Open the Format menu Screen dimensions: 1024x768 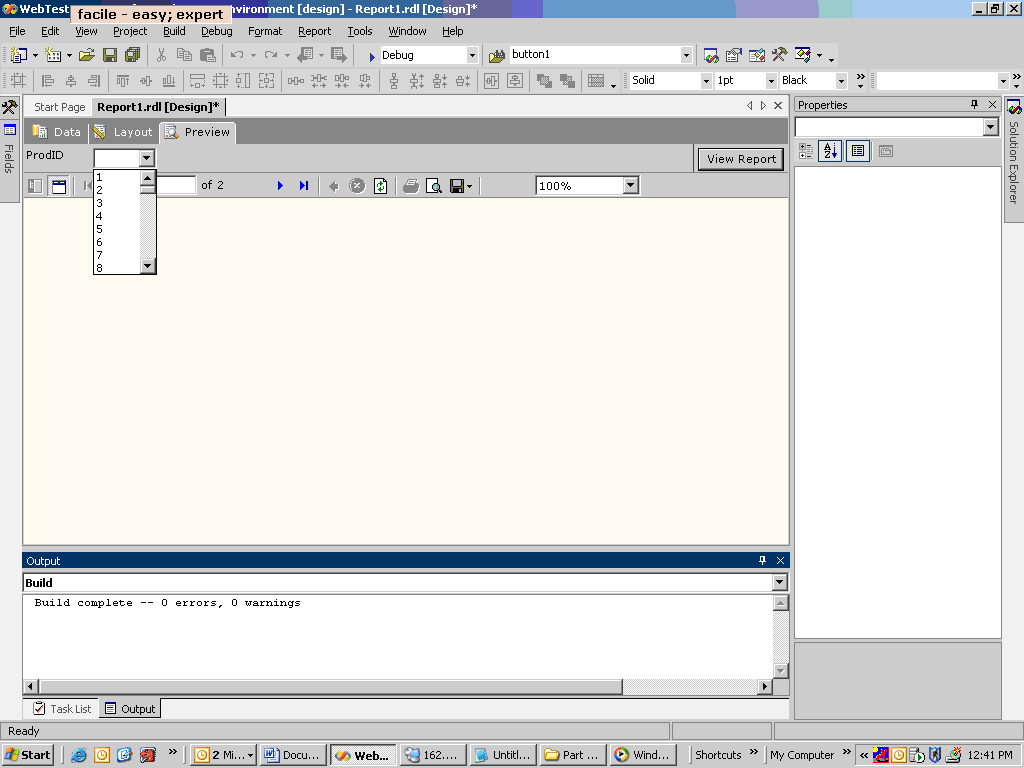pyautogui.click(x=264, y=31)
